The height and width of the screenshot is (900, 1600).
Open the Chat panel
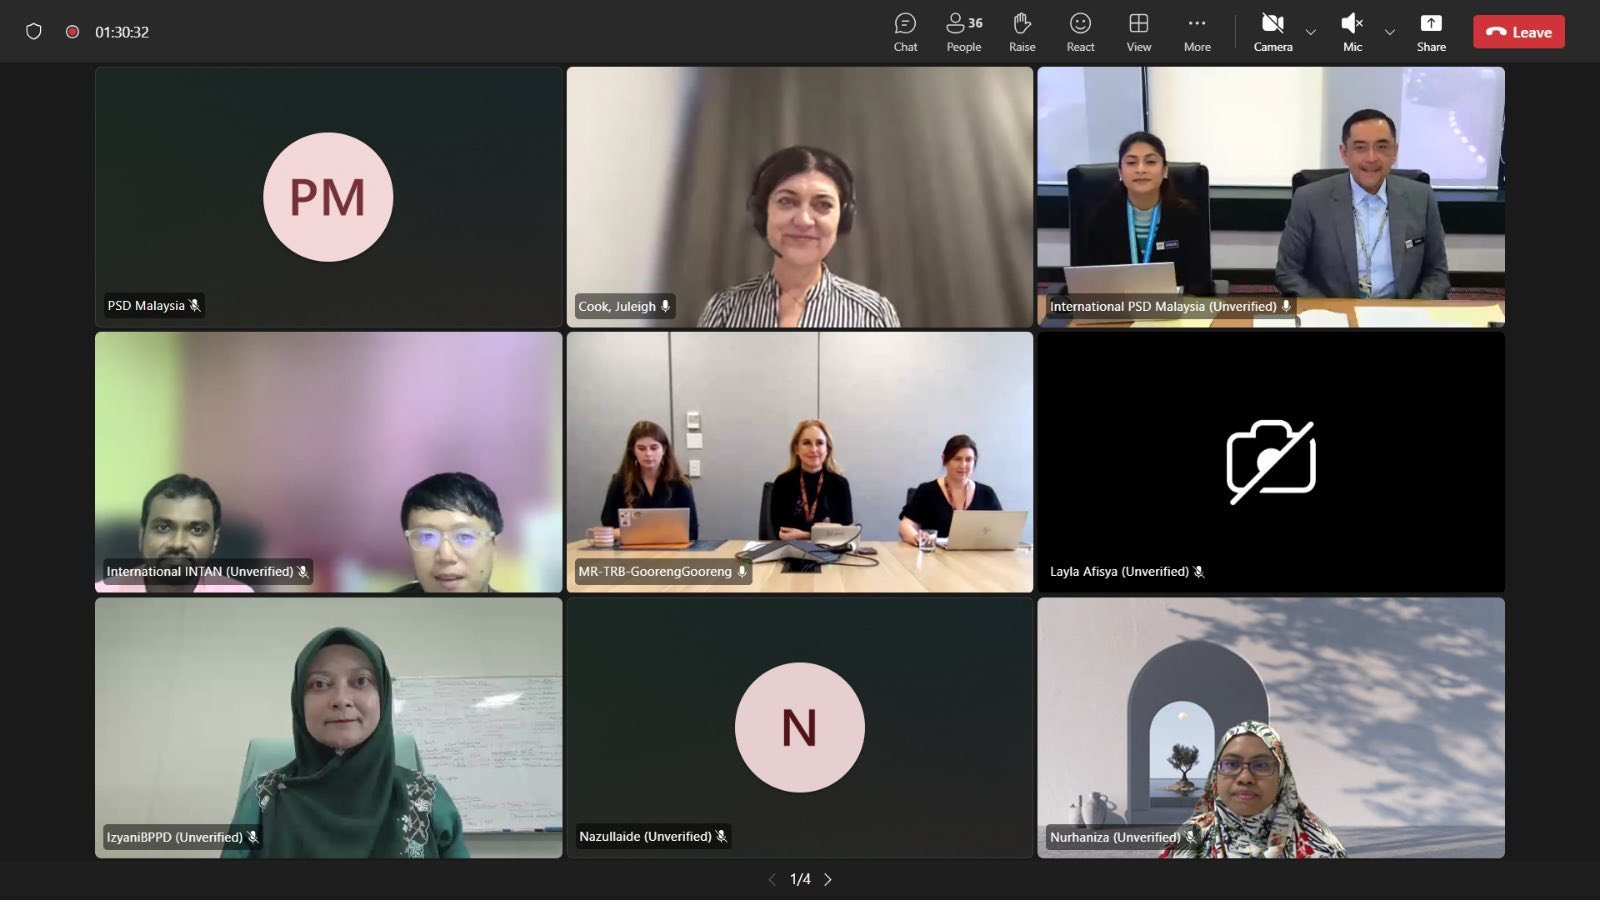click(905, 32)
